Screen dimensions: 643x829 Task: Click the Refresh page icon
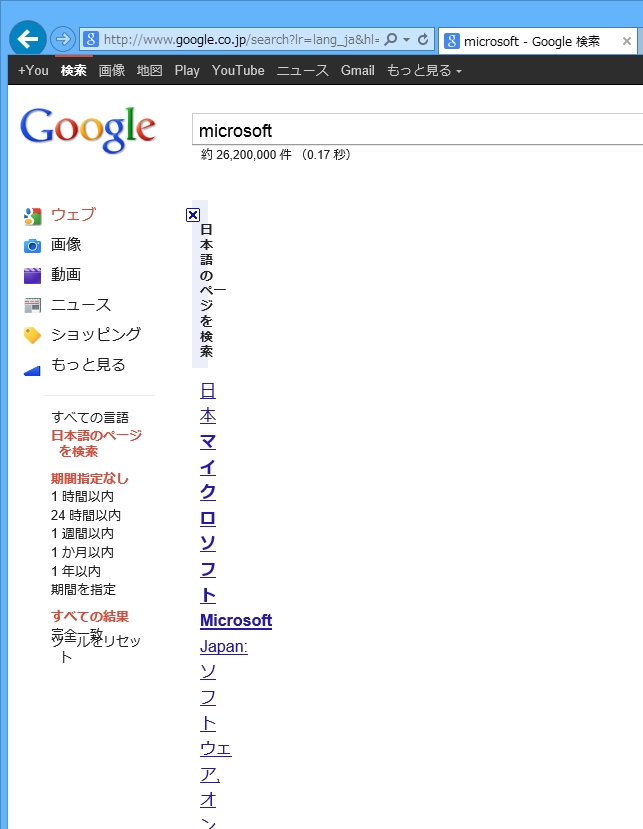pos(422,39)
